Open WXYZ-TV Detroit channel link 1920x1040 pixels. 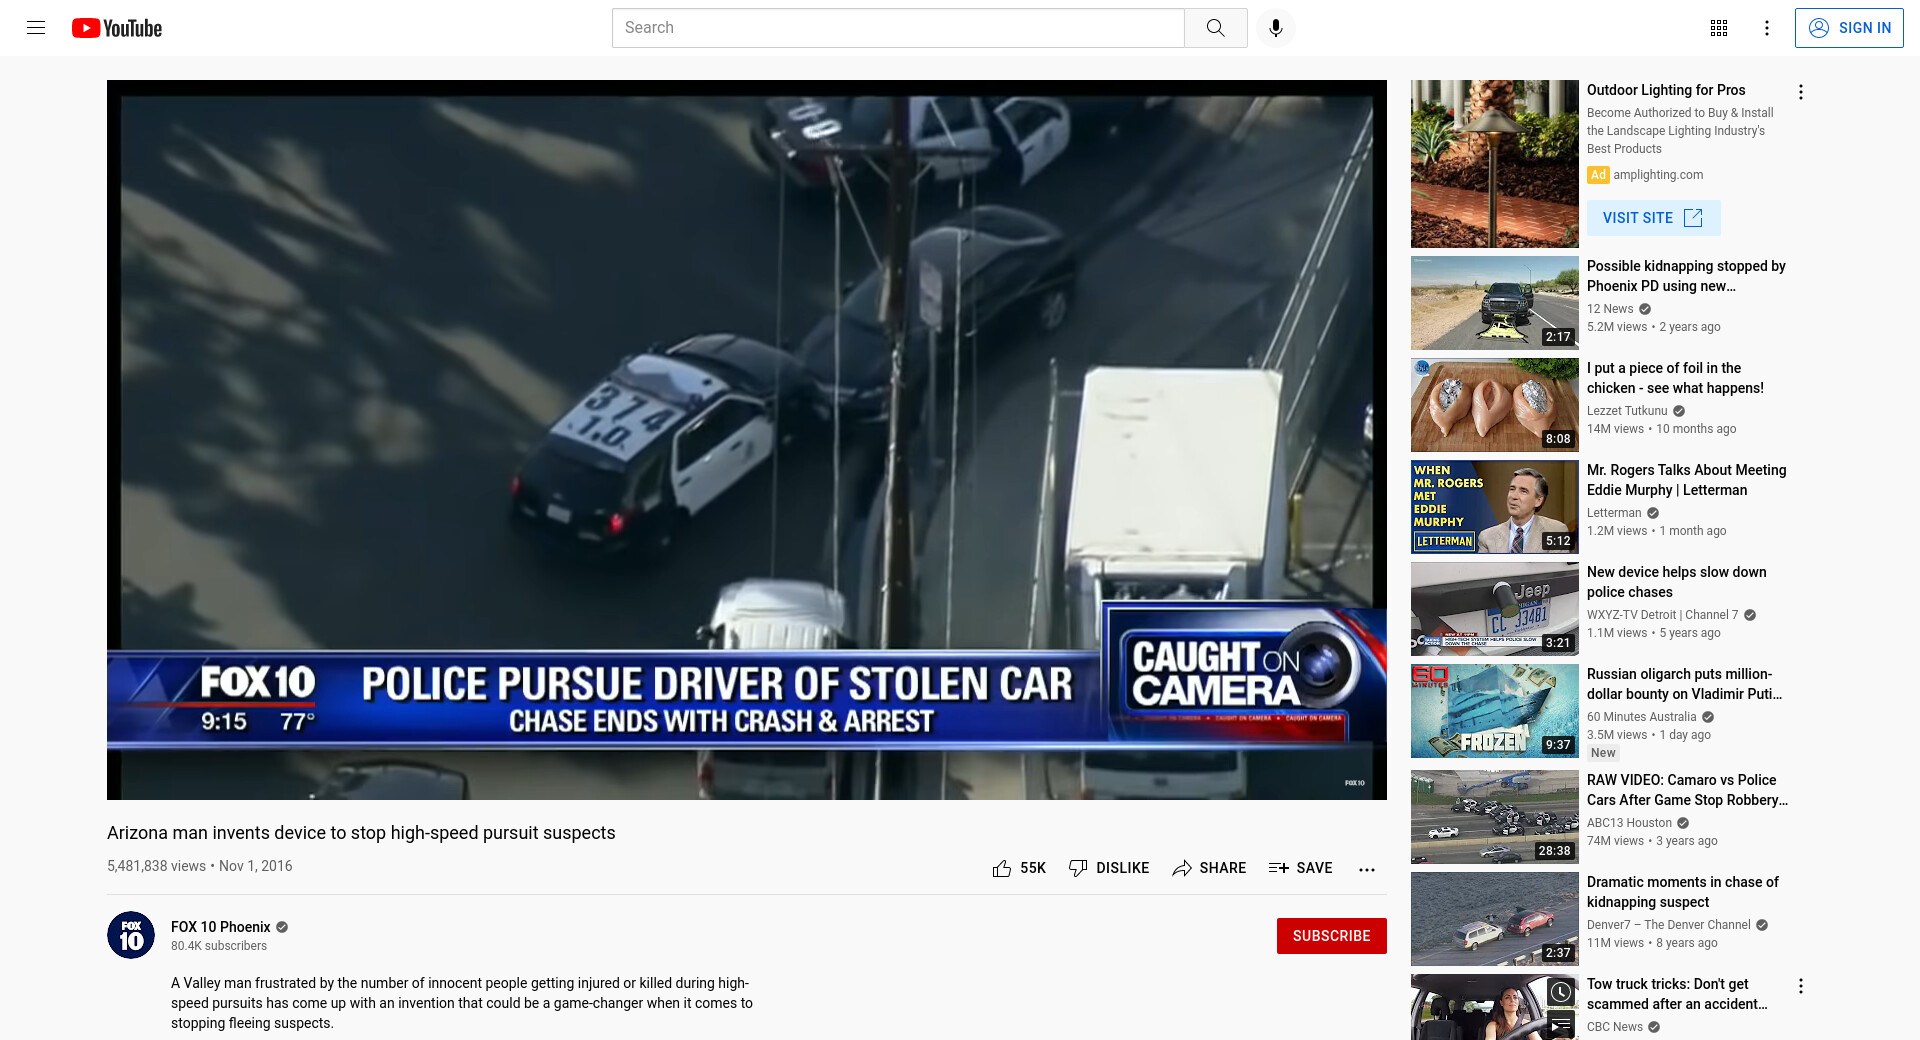pos(1662,615)
